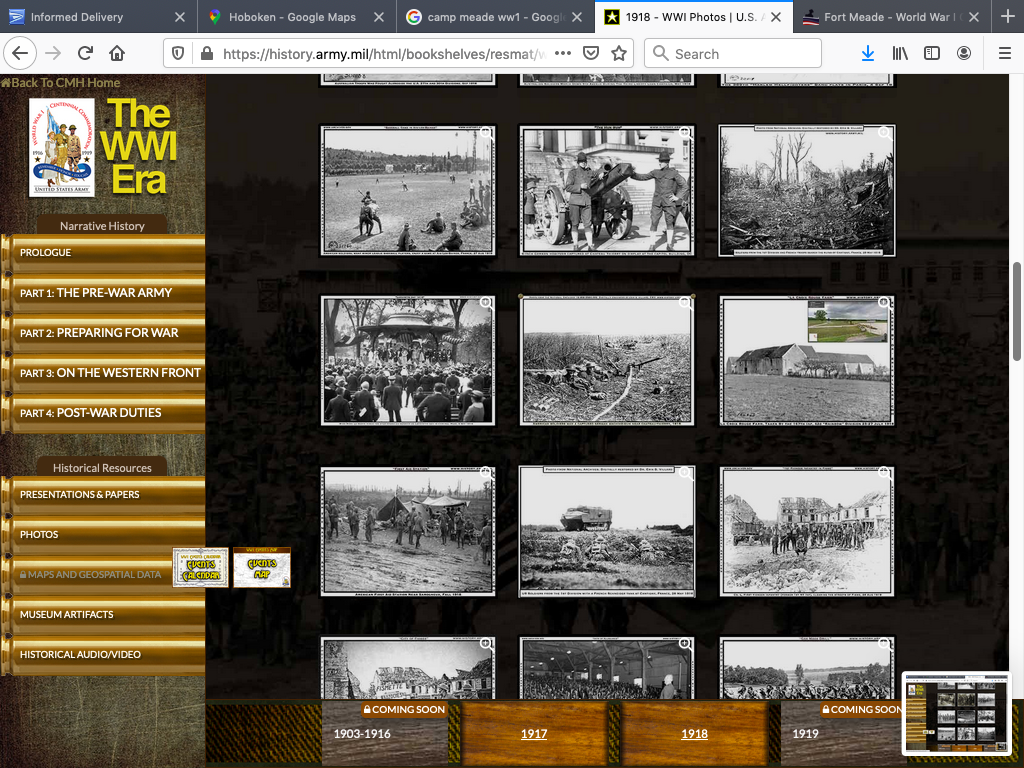Bookmark this page with the star icon
The width and height of the screenshot is (1024, 768).
pyautogui.click(x=619, y=53)
